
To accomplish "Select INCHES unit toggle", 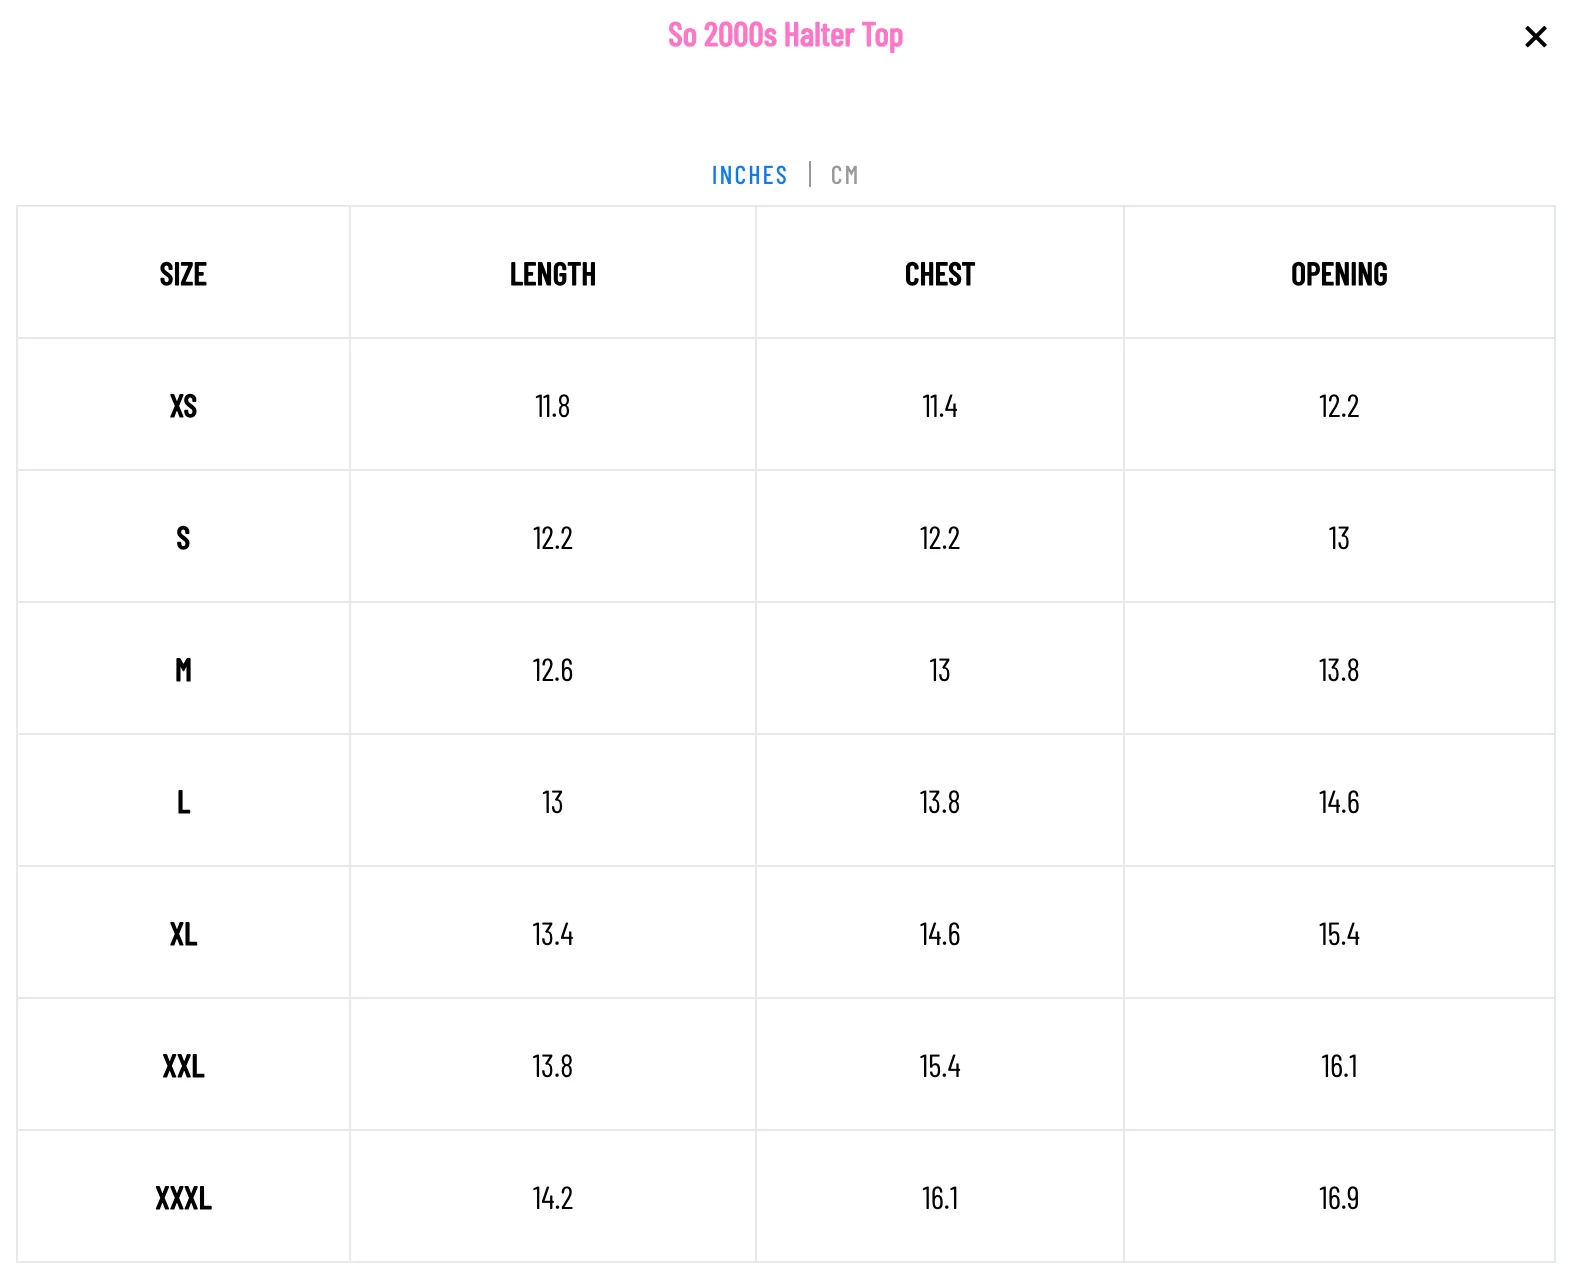I will click(x=749, y=175).
